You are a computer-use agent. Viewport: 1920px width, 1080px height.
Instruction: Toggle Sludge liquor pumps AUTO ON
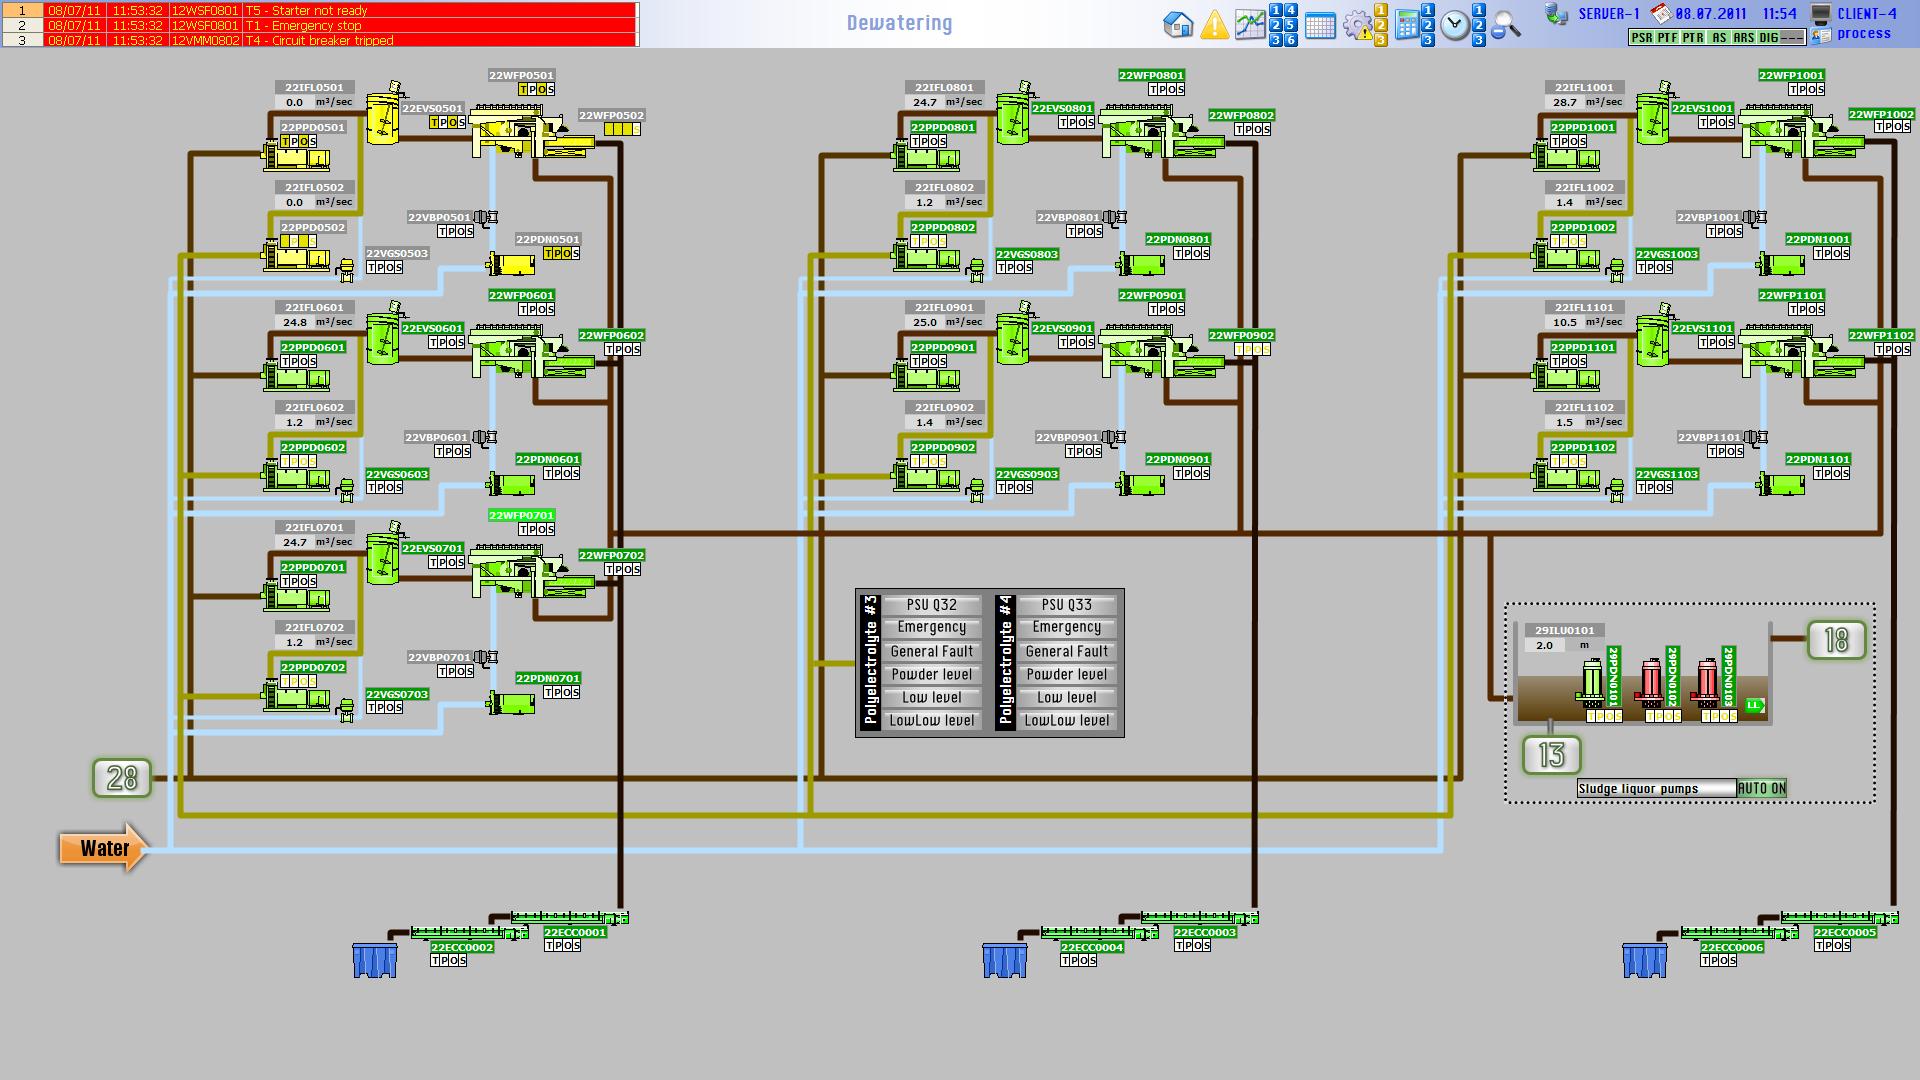[x=1761, y=788]
